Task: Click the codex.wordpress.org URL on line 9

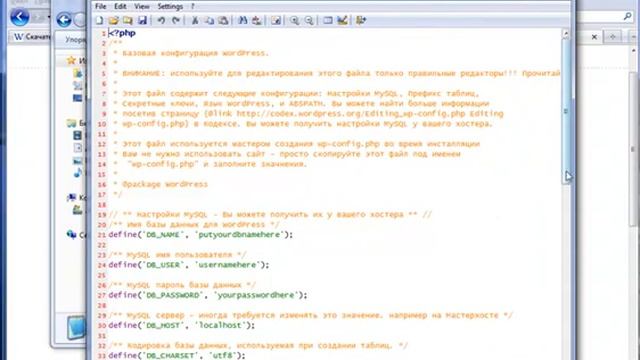Action: pyautogui.click(x=351, y=114)
